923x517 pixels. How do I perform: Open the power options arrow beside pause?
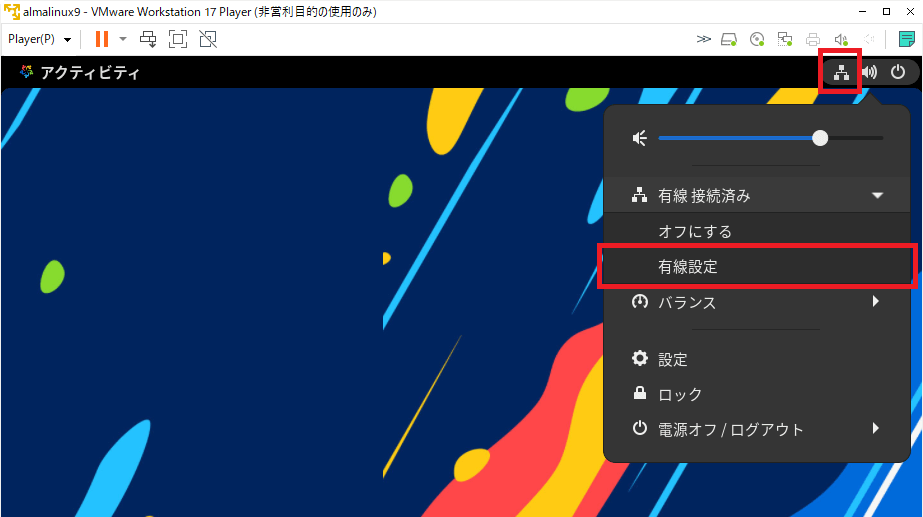123,39
